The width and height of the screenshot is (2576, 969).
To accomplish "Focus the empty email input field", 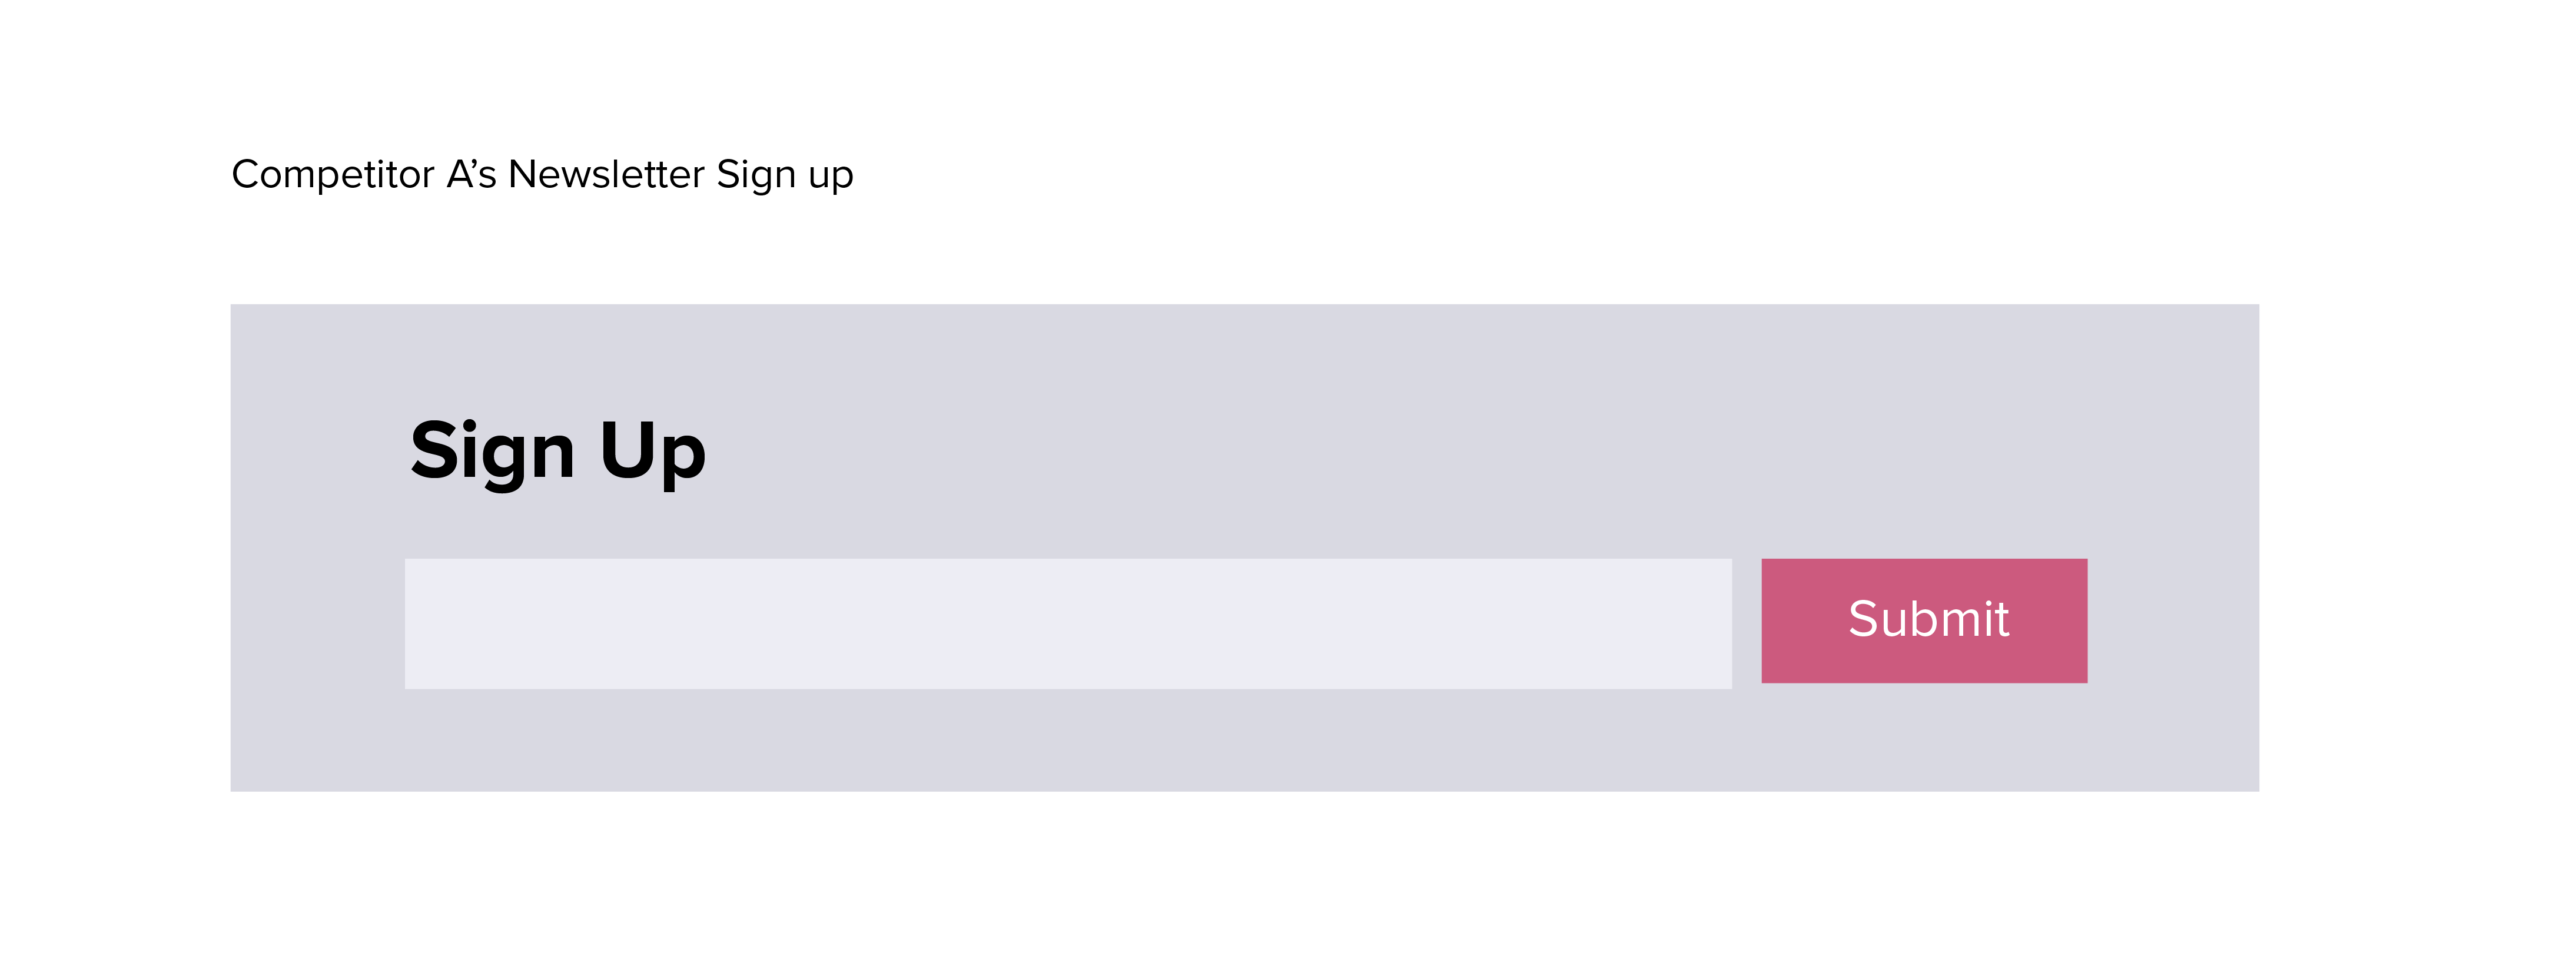I will tap(1068, 623).
